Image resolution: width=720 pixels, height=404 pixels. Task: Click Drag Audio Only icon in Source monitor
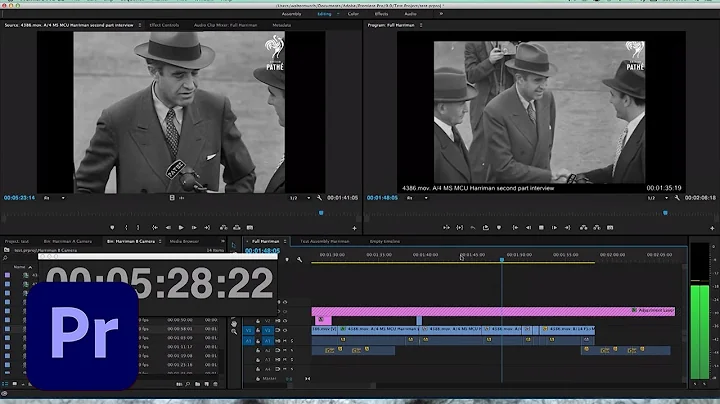click(x=181, y=198)
